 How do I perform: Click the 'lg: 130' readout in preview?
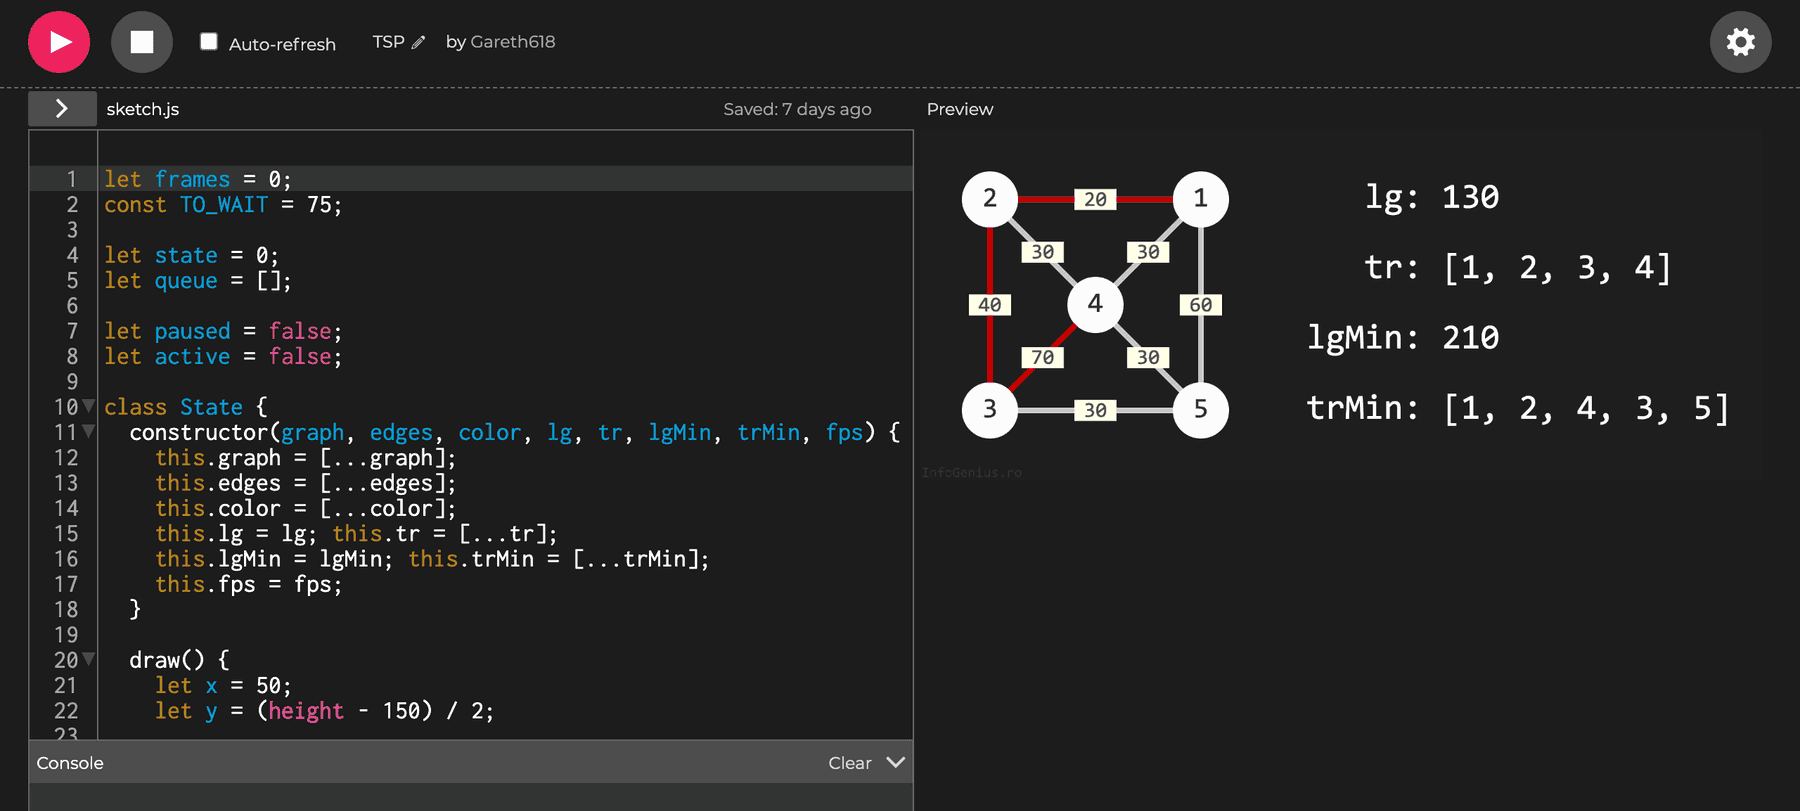1432,197
